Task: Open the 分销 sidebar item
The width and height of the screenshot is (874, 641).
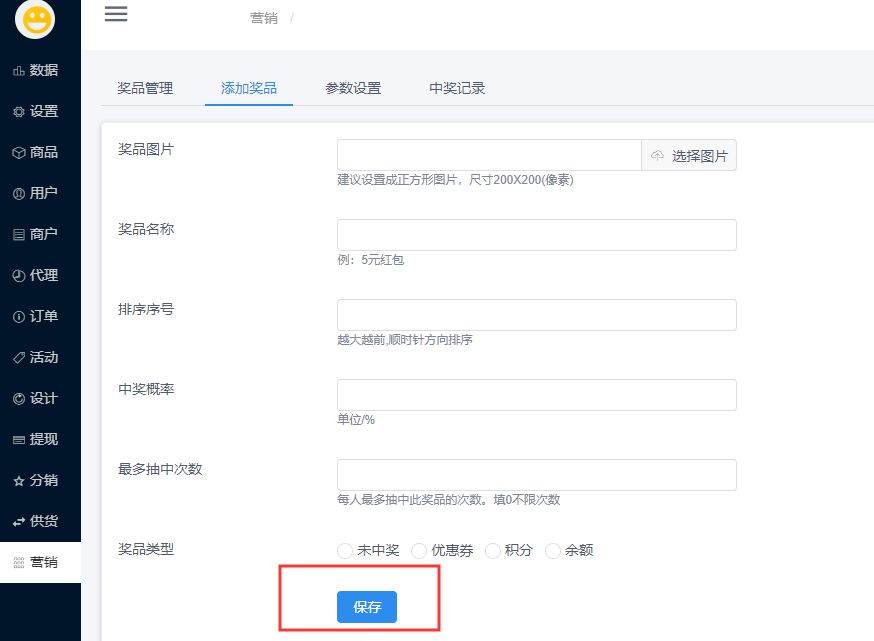Action: pyautogui.click(x=40, y=480)
